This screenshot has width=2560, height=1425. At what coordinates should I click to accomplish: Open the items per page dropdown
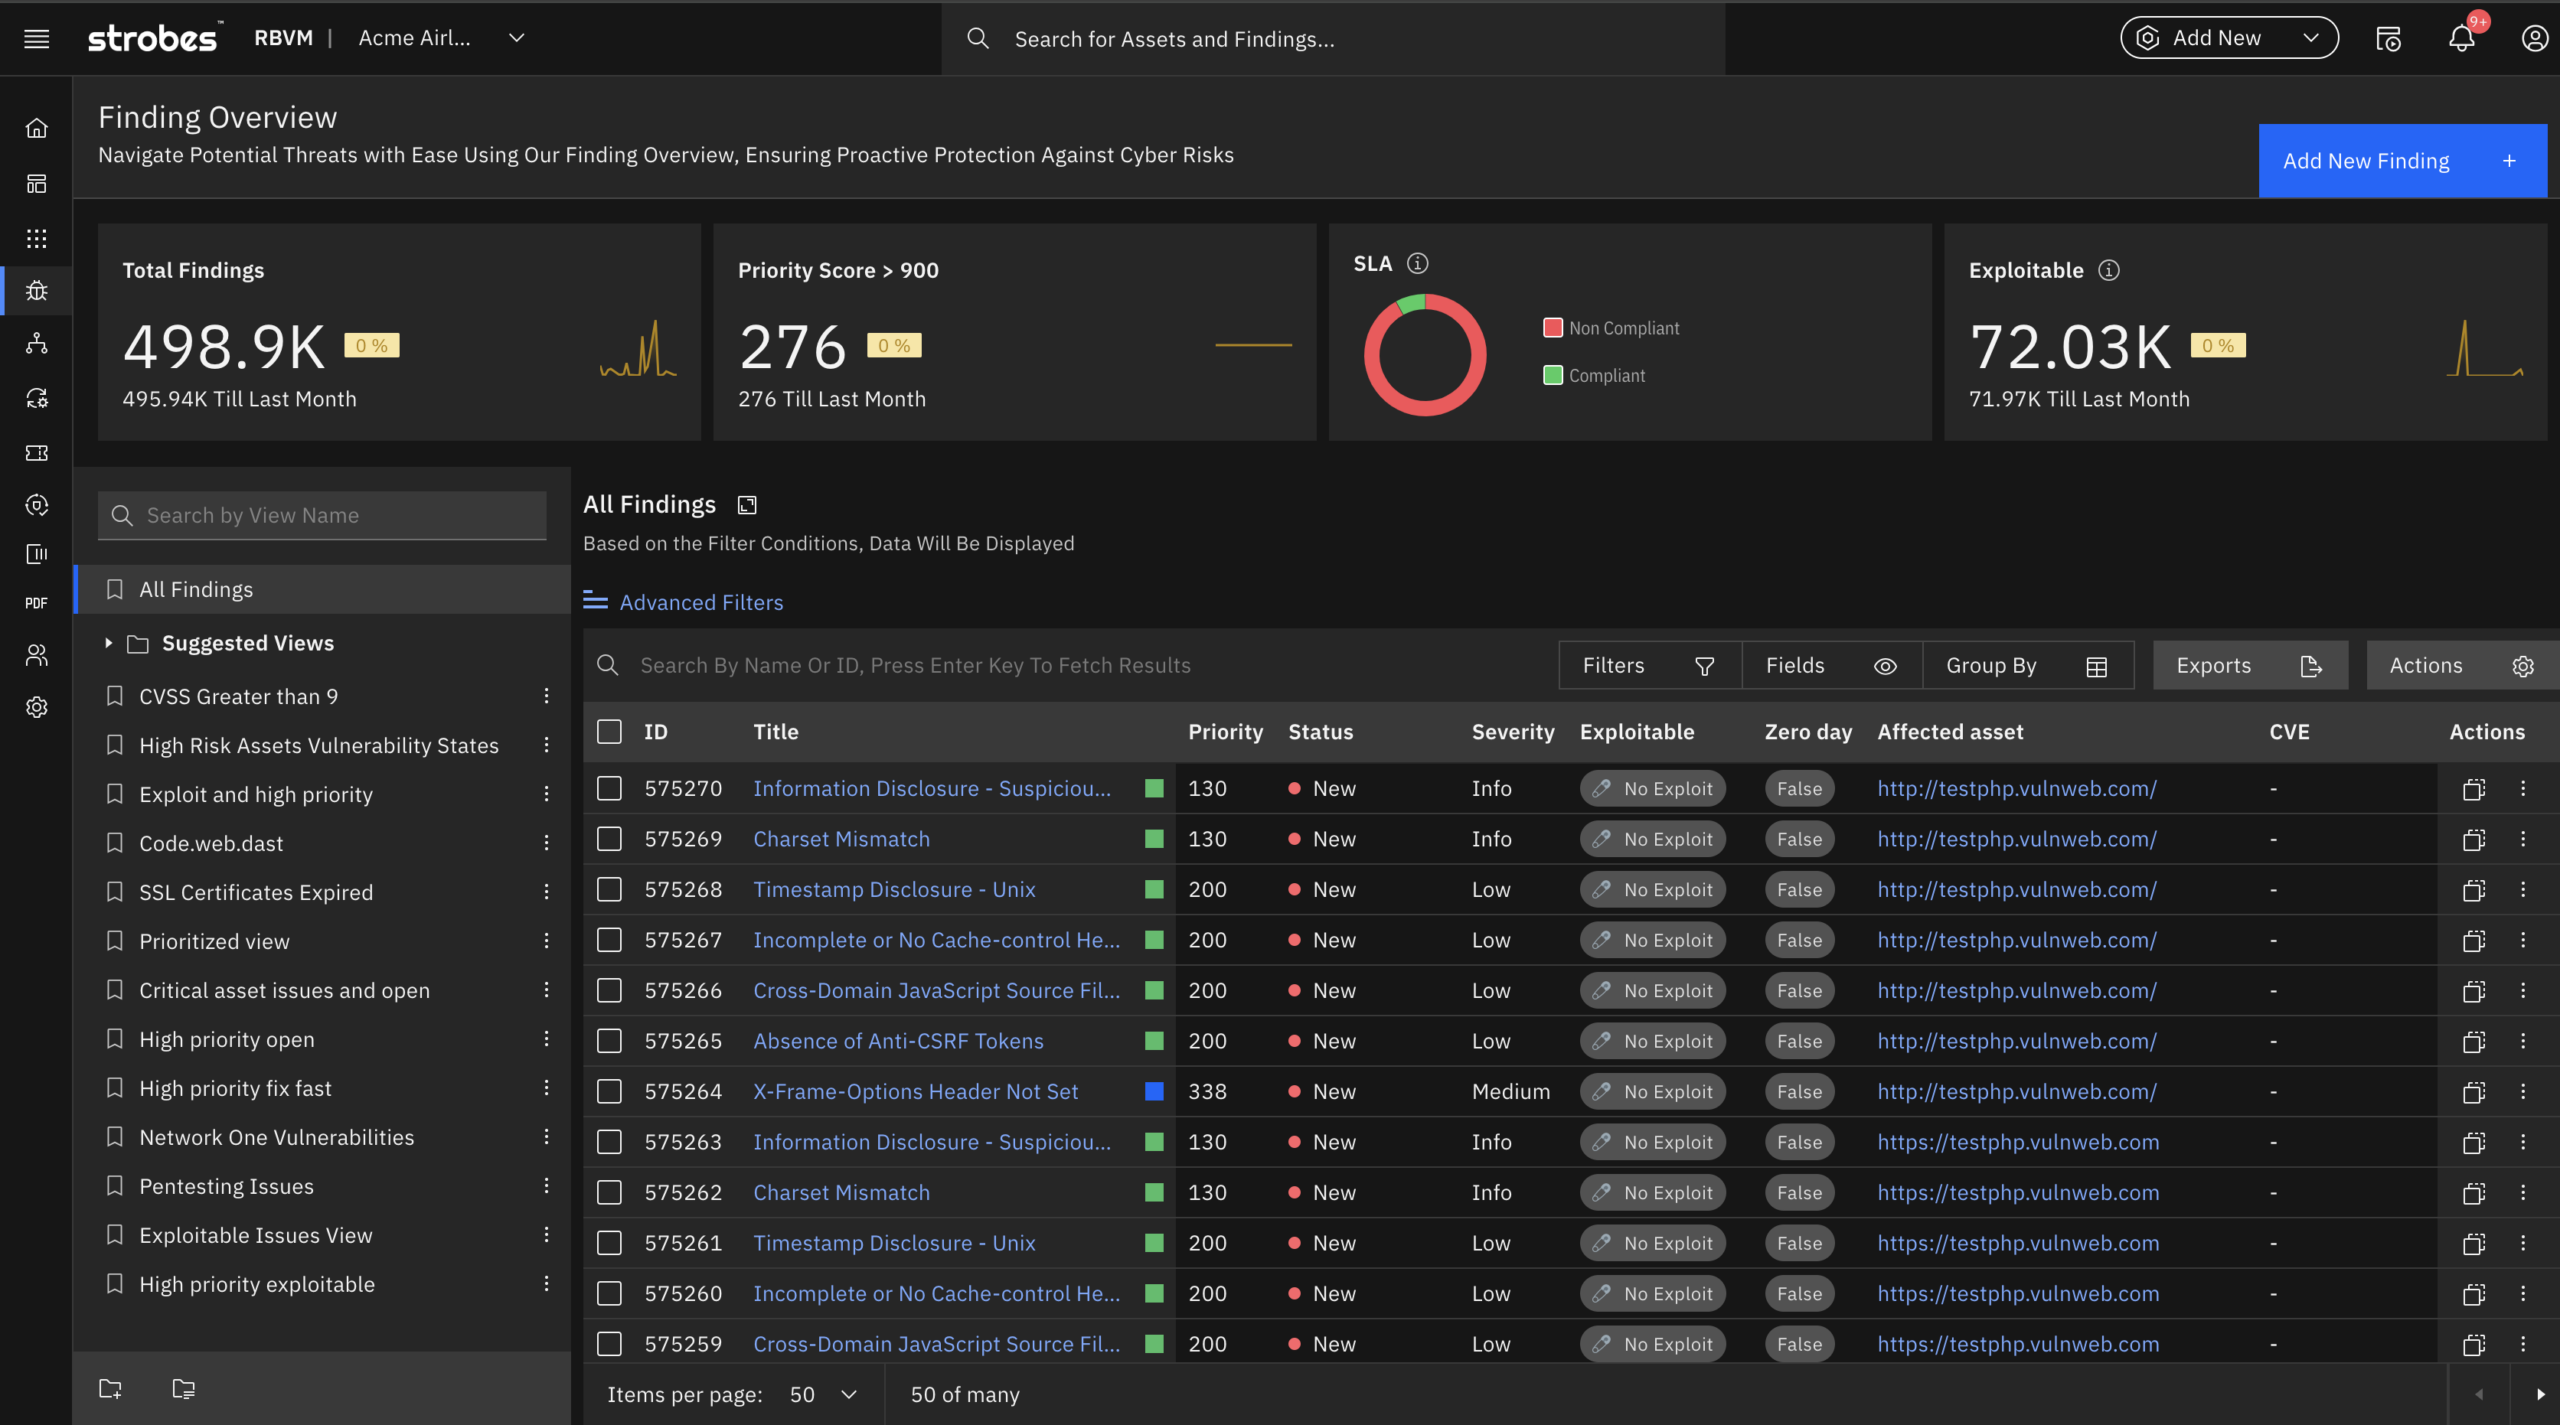point(823,1394)
